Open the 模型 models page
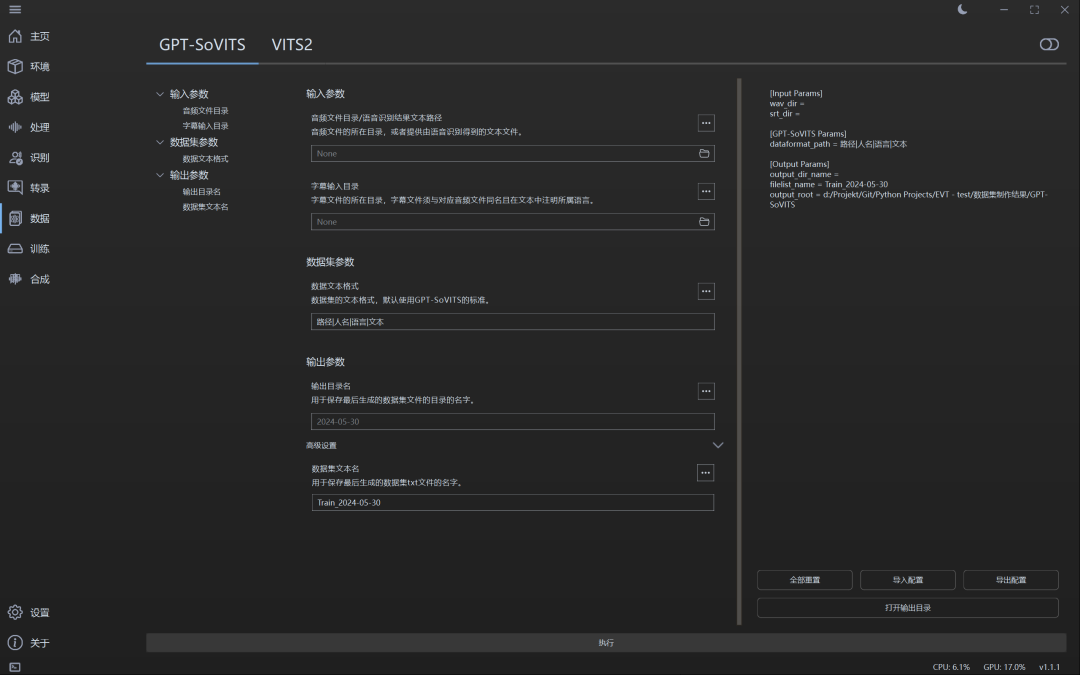Viewport: 1080px width, 675px height. click(29, 97)
